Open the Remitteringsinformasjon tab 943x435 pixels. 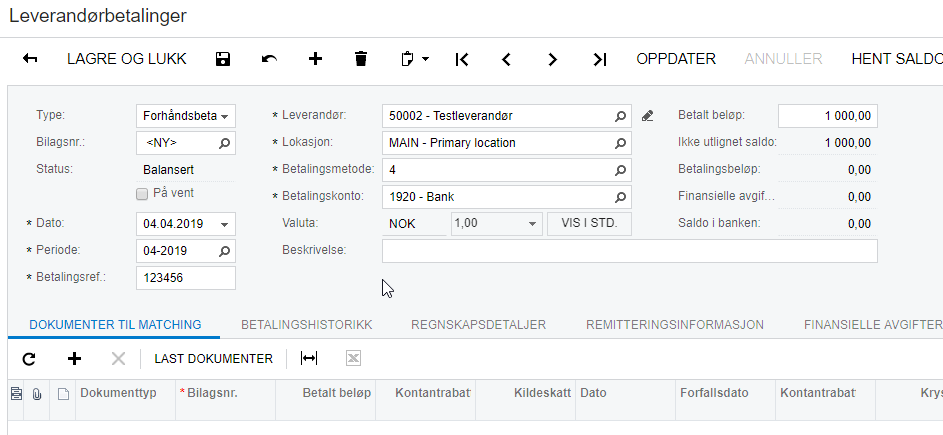click(675, 325)
